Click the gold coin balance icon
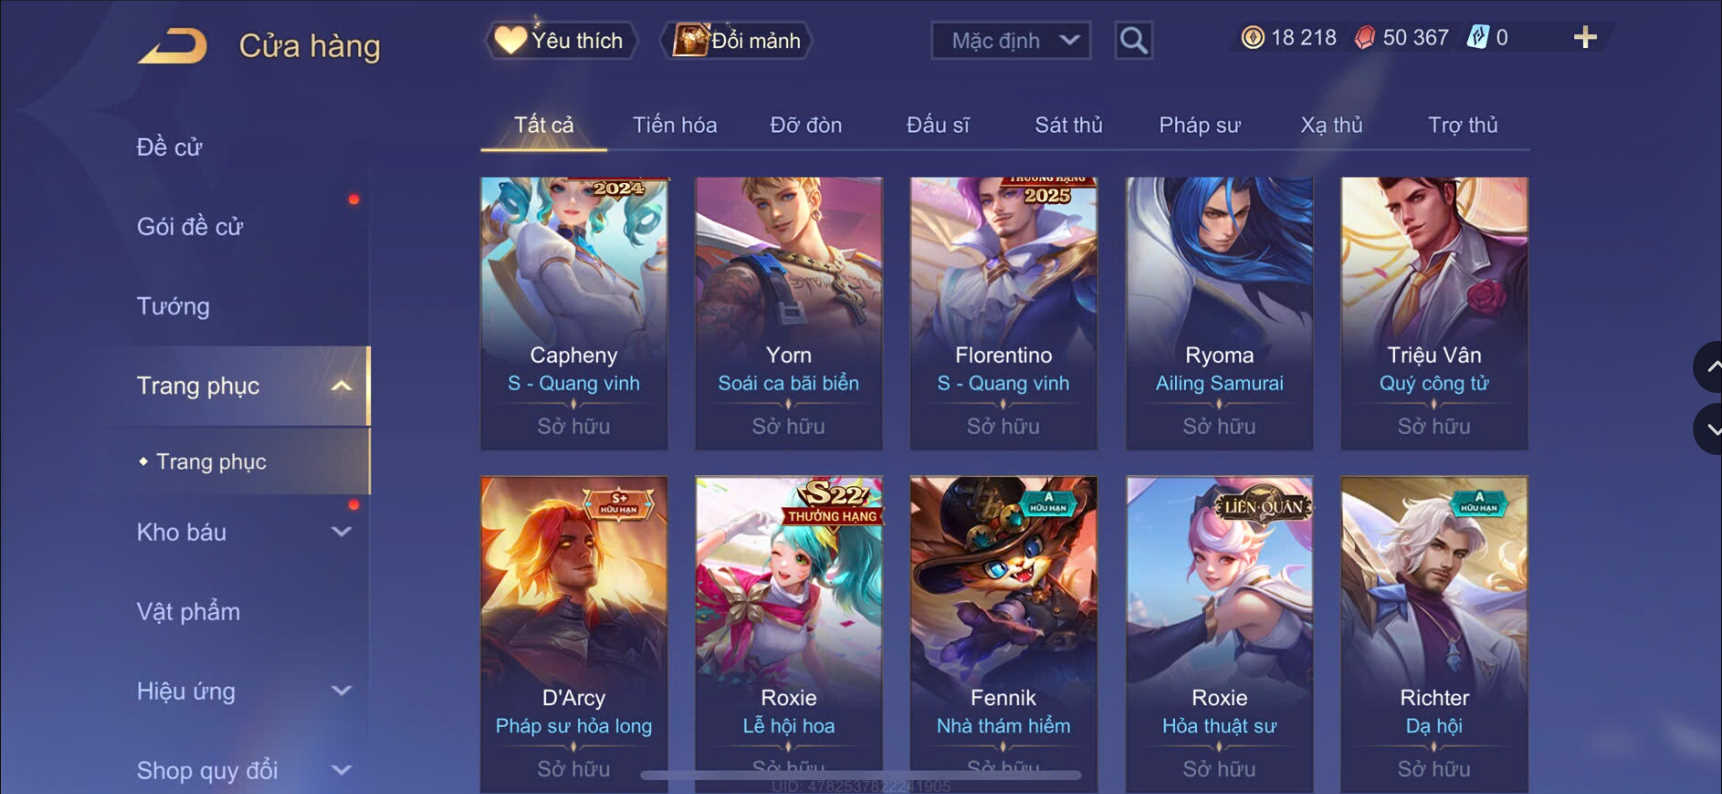 pos(1252,38)
